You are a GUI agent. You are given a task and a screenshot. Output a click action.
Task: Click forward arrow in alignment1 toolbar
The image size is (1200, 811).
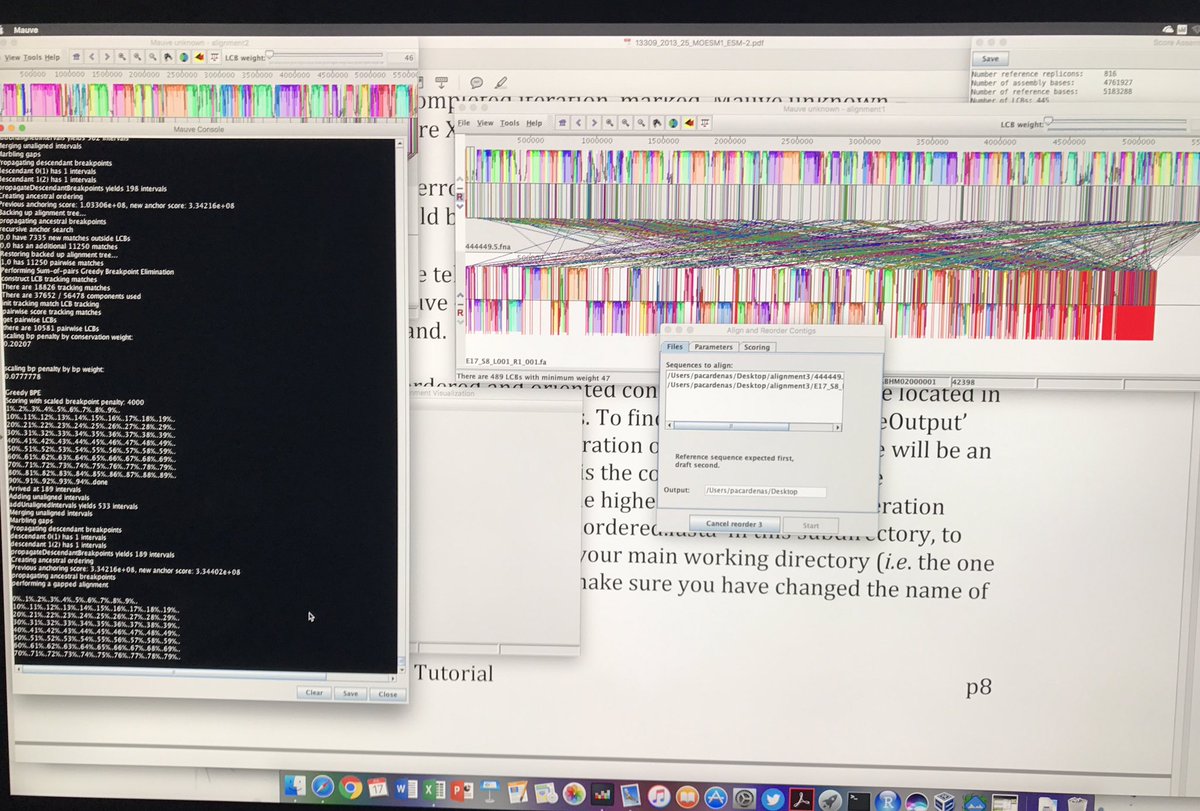pos(594,123)
